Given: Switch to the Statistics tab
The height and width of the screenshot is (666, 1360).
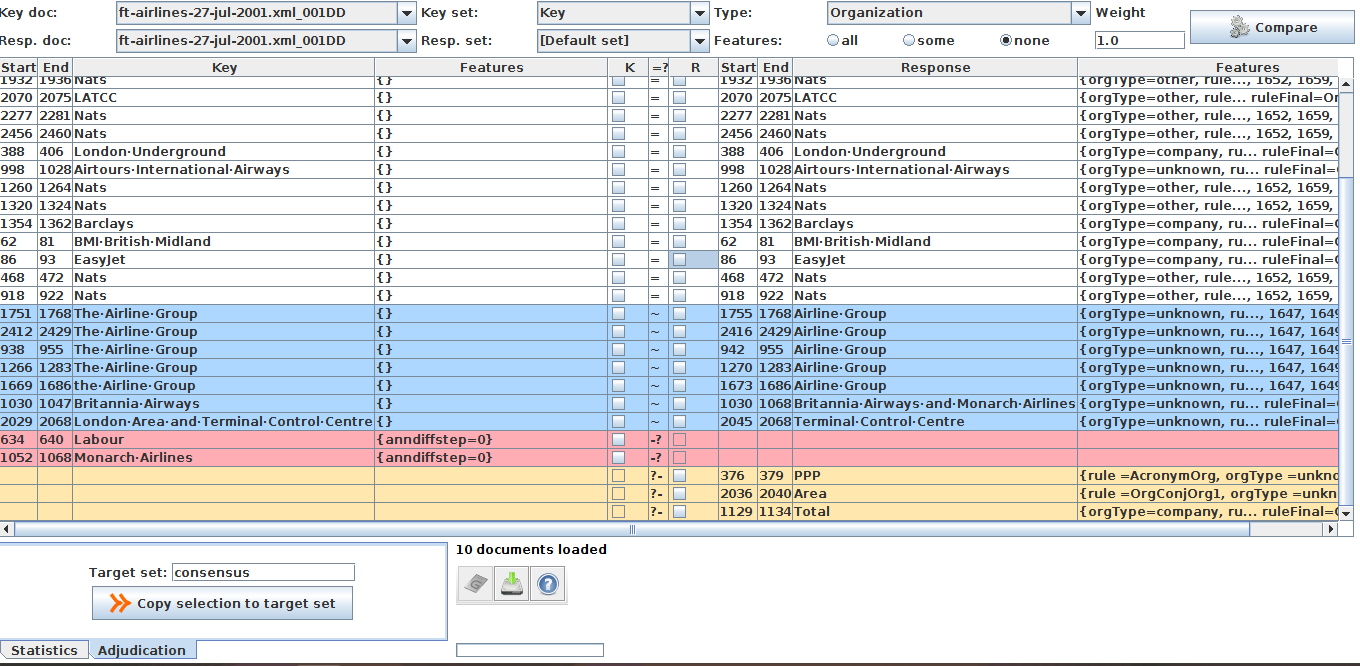Looking at the screenshot, I should tap(44, 649).
